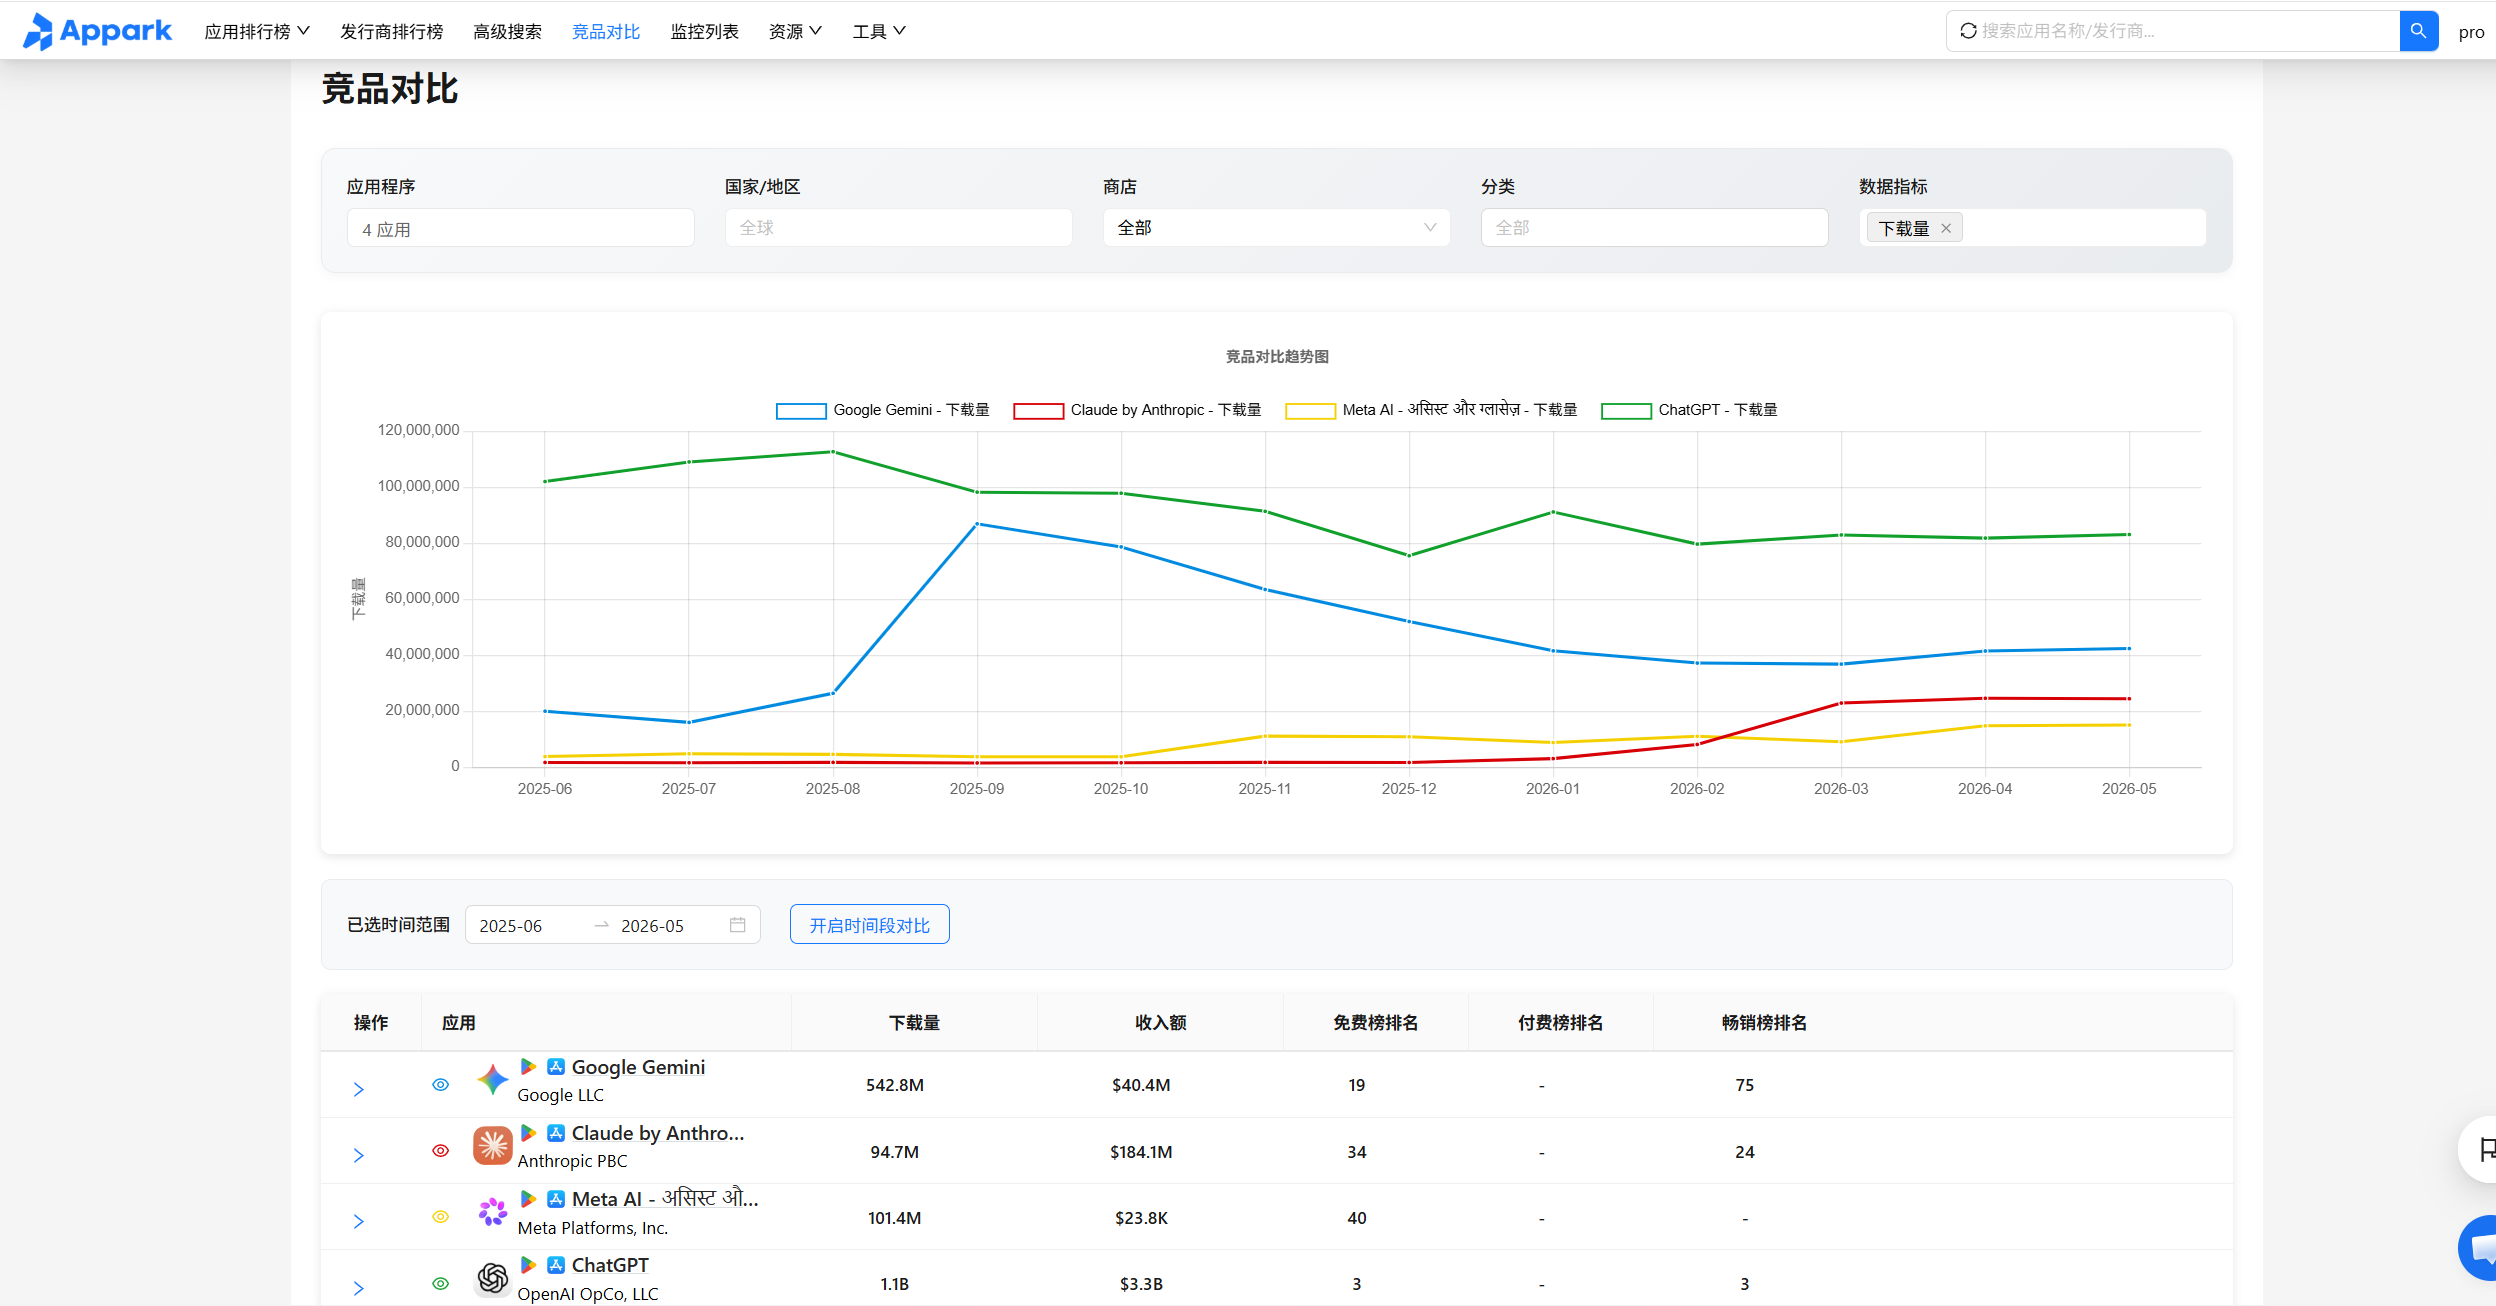Open the chat support bubble
The width and height of the screenshot is (2496, 1306).
[x=2480, y=1248]
